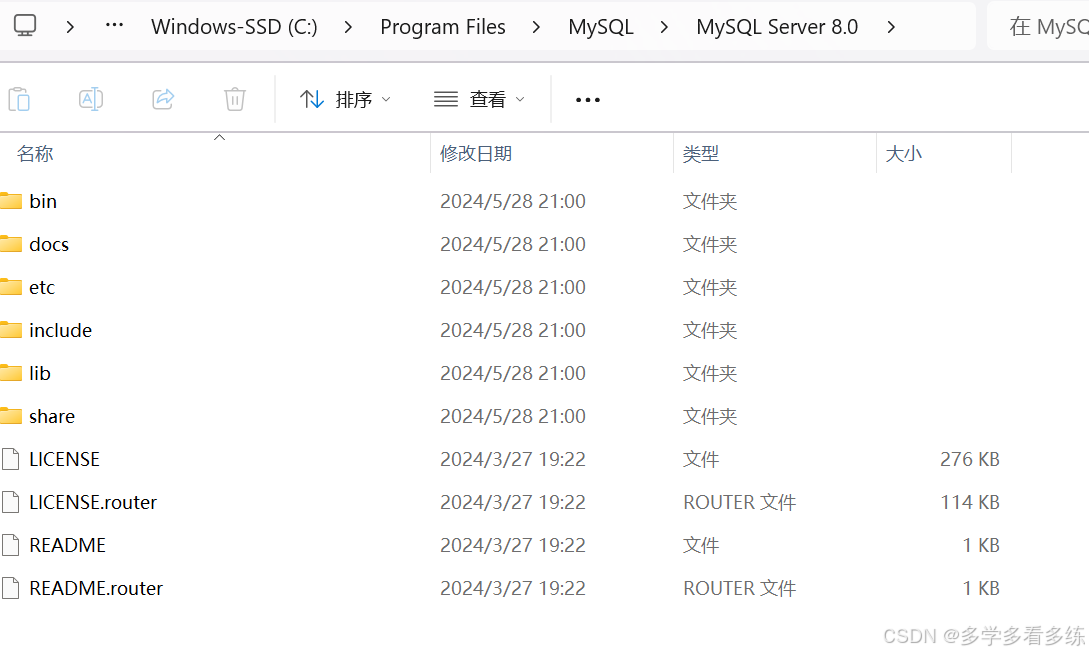Click the etc folder icon
Viewport: 1089px width, 653px height.
pos(11,288)
